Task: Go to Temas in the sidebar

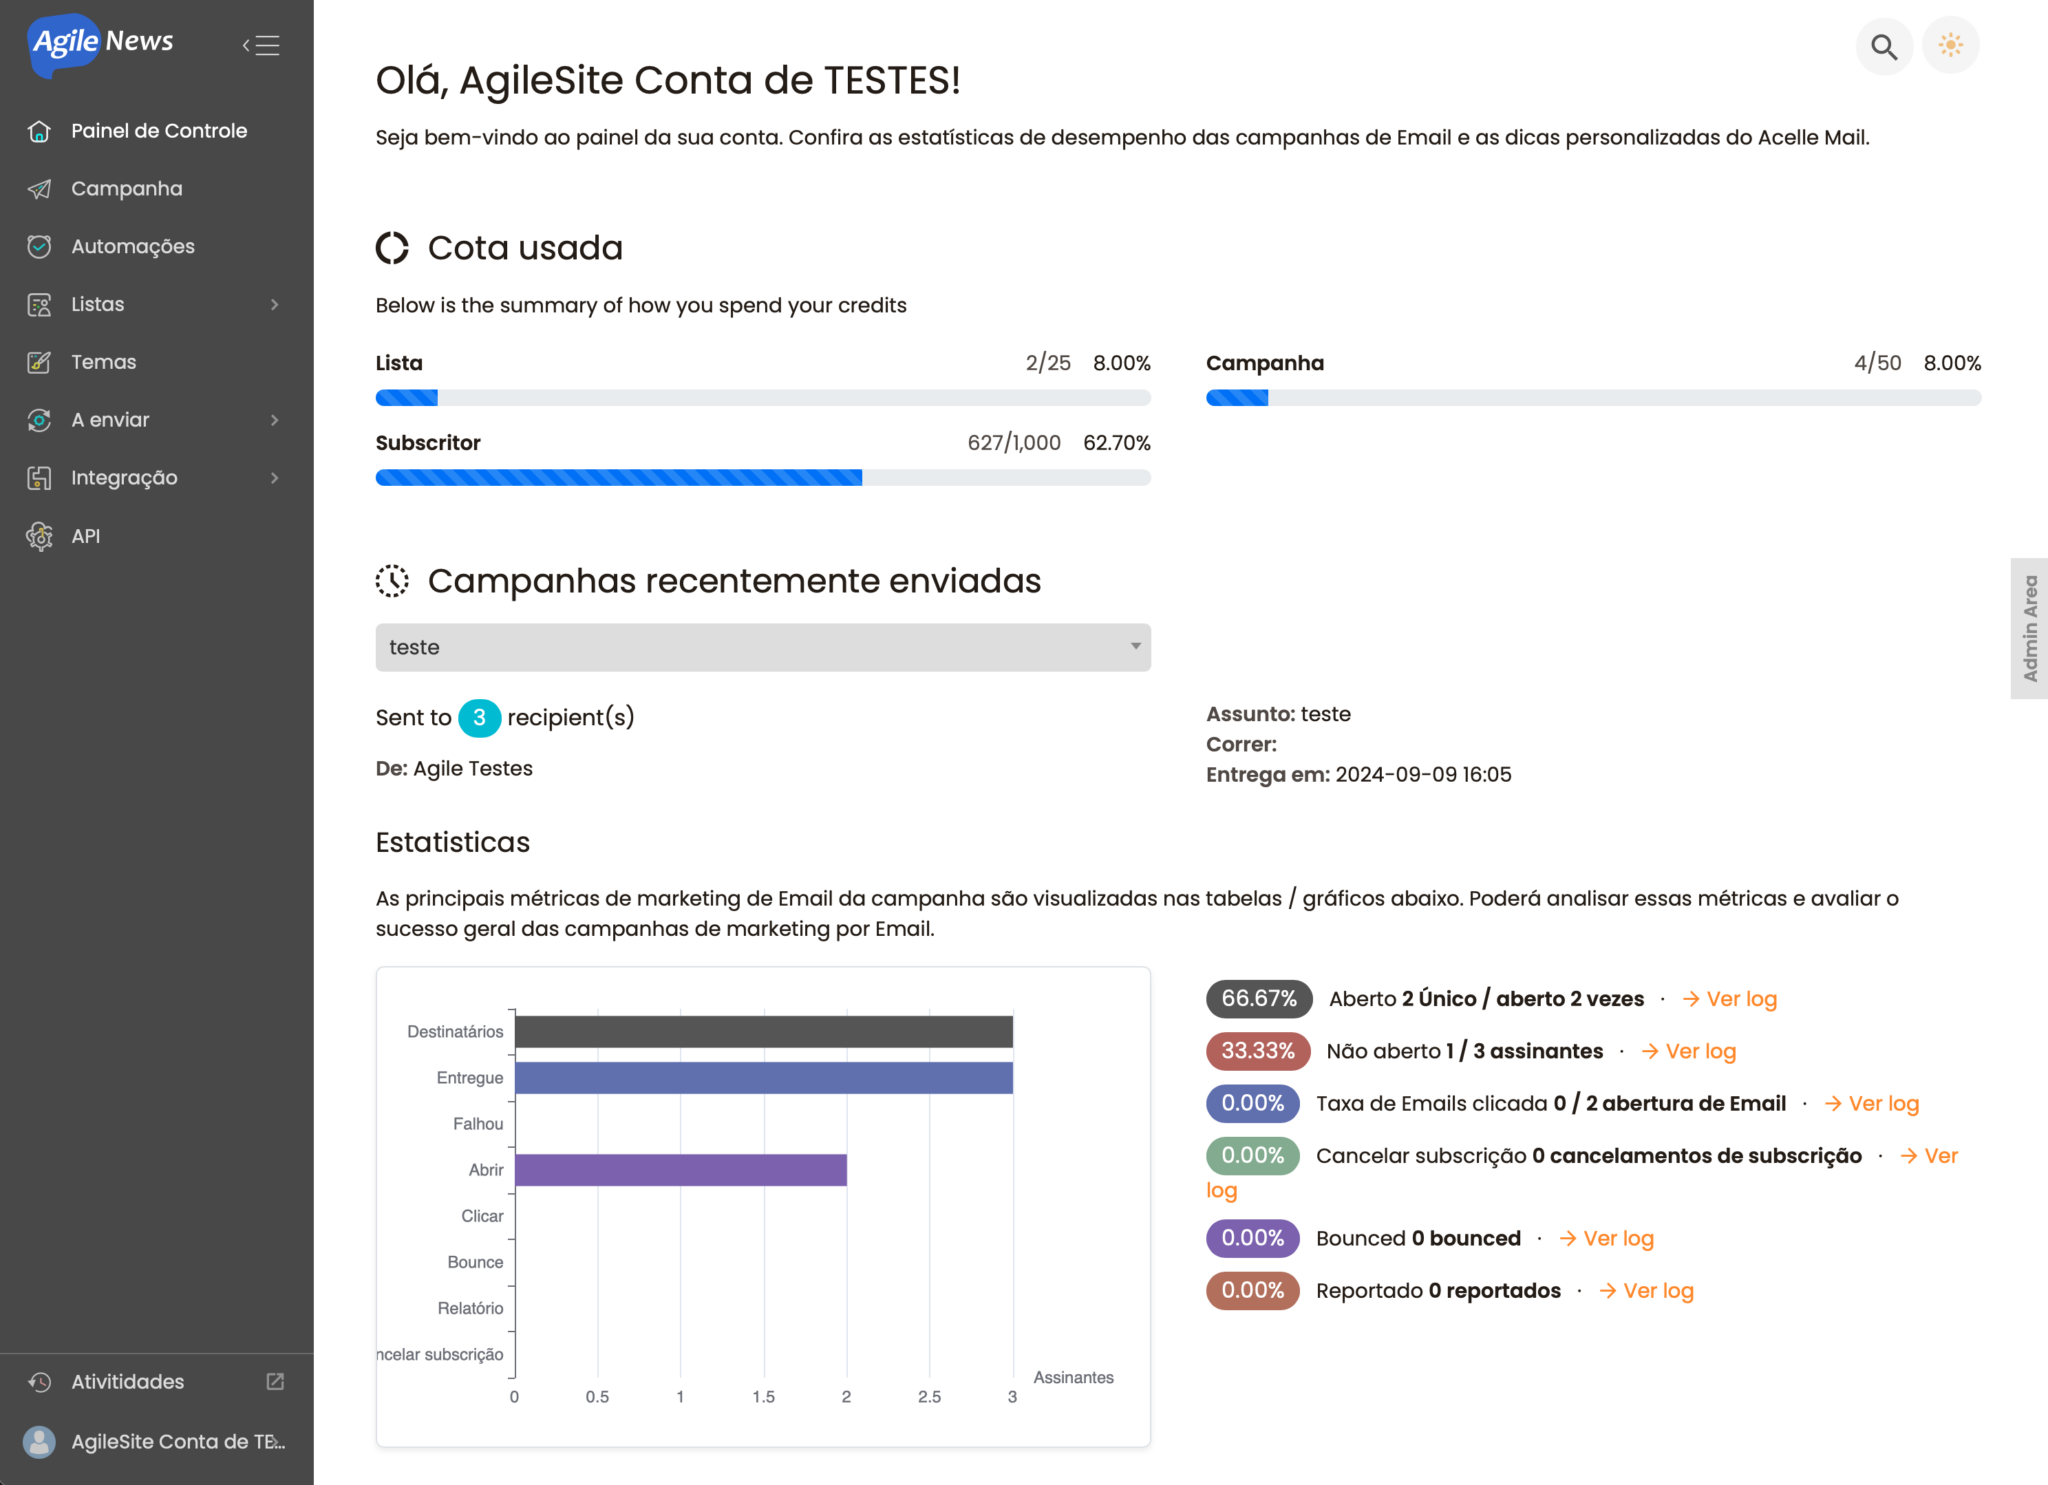Action: point(103,362)
